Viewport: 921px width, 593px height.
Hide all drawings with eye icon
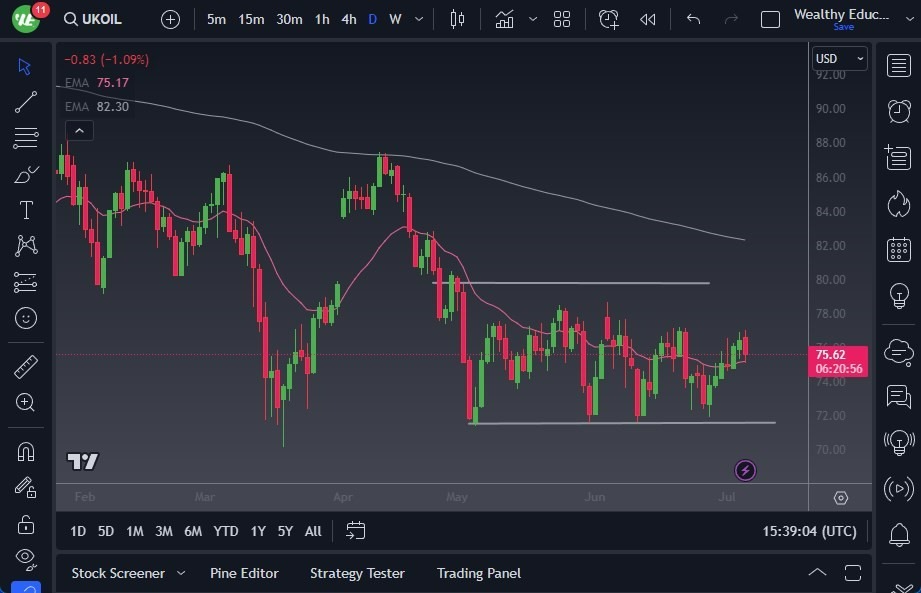26,557
